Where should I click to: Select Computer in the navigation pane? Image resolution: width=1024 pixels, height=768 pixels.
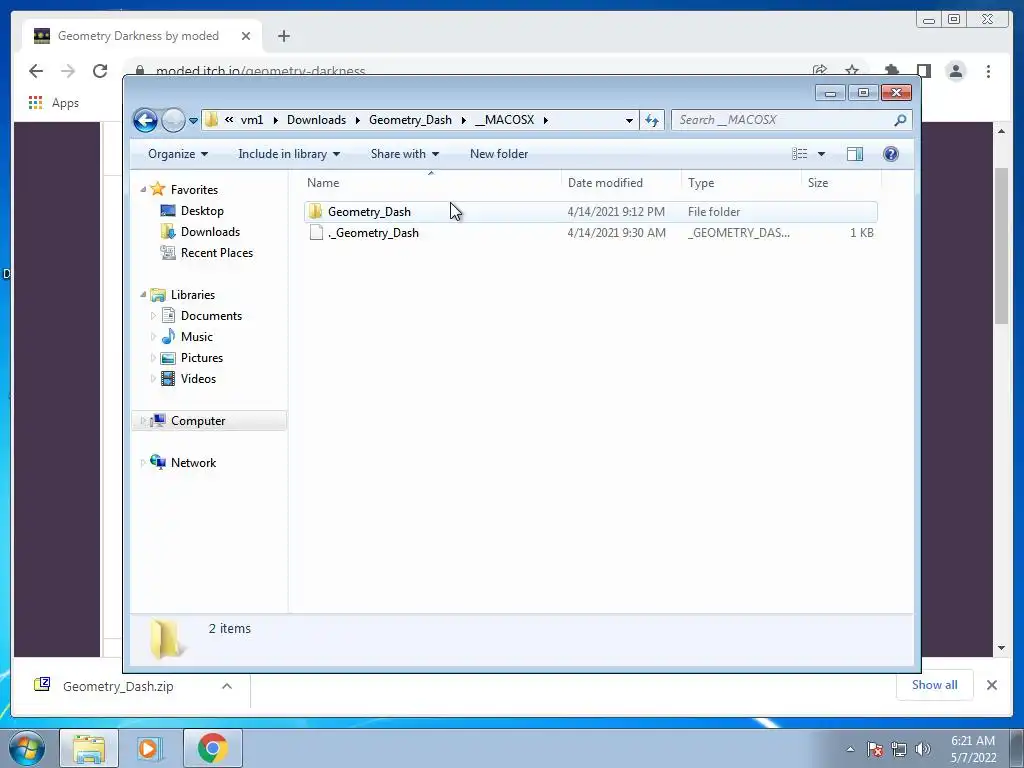tap(209, 421)
